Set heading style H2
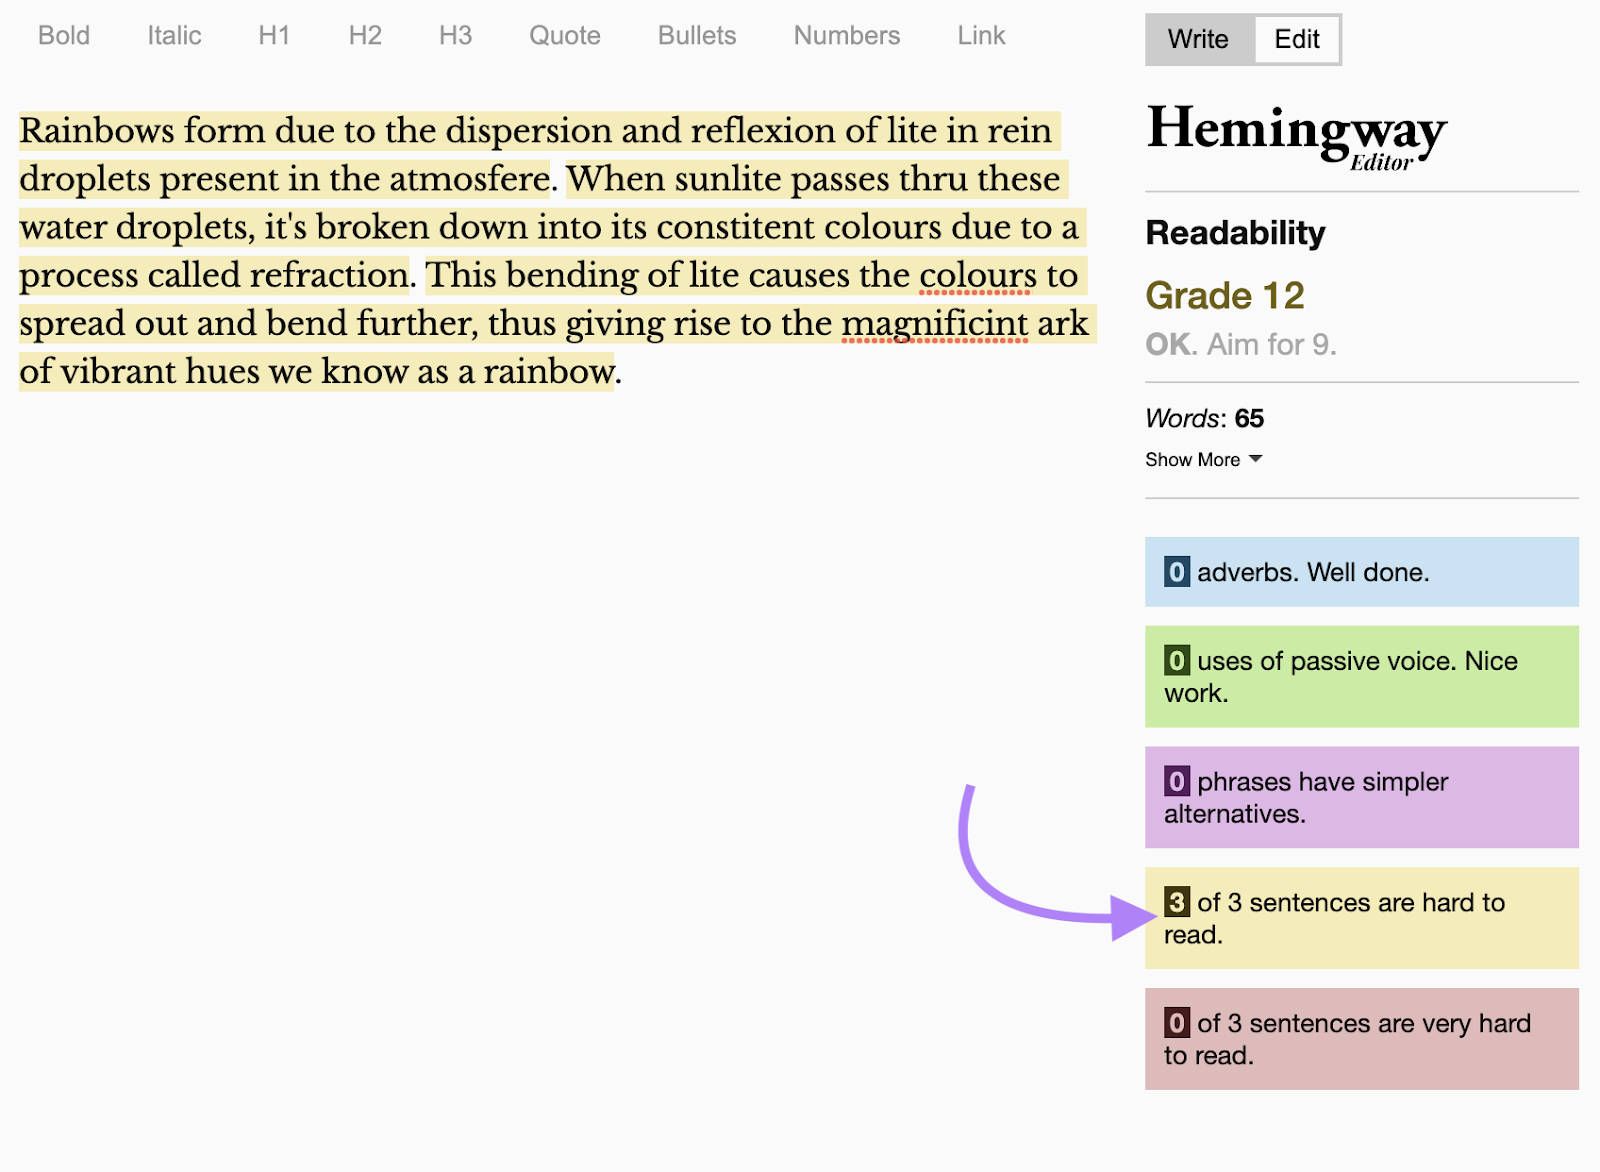The width and height of the screenshot is (1600, 1172). [x=365, y=36]
